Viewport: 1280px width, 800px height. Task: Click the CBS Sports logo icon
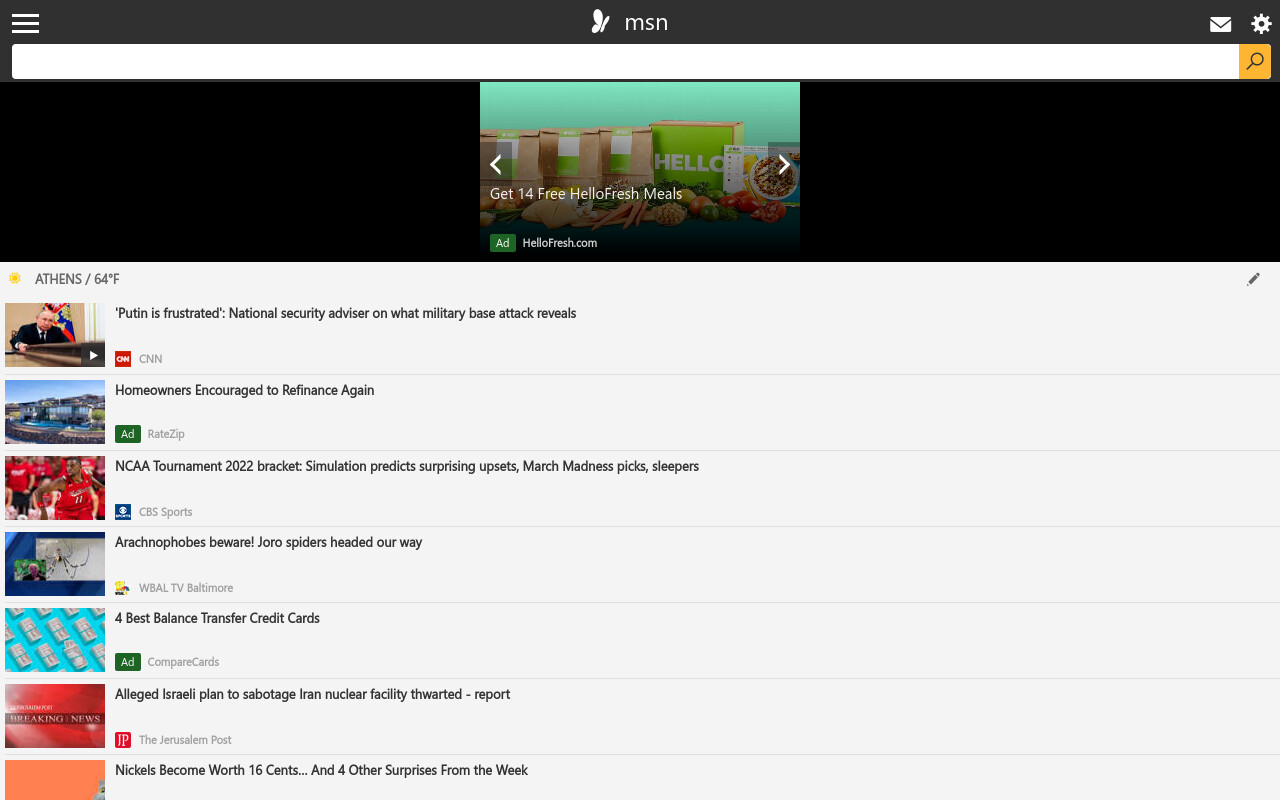123,512
